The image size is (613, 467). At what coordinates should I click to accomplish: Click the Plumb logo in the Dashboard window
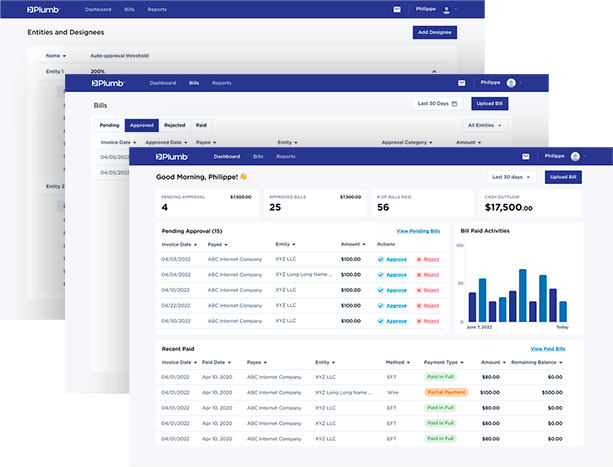(174, 157)
